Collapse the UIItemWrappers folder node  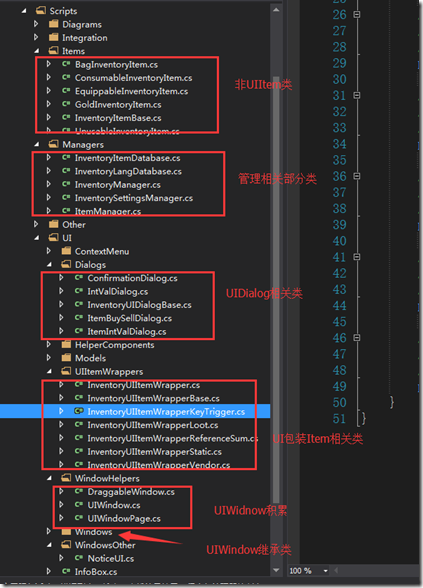point(50,371)
